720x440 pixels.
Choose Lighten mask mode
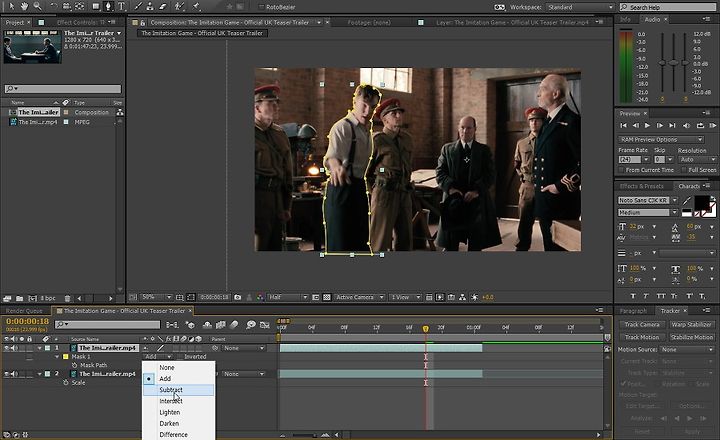coord(178,412)
